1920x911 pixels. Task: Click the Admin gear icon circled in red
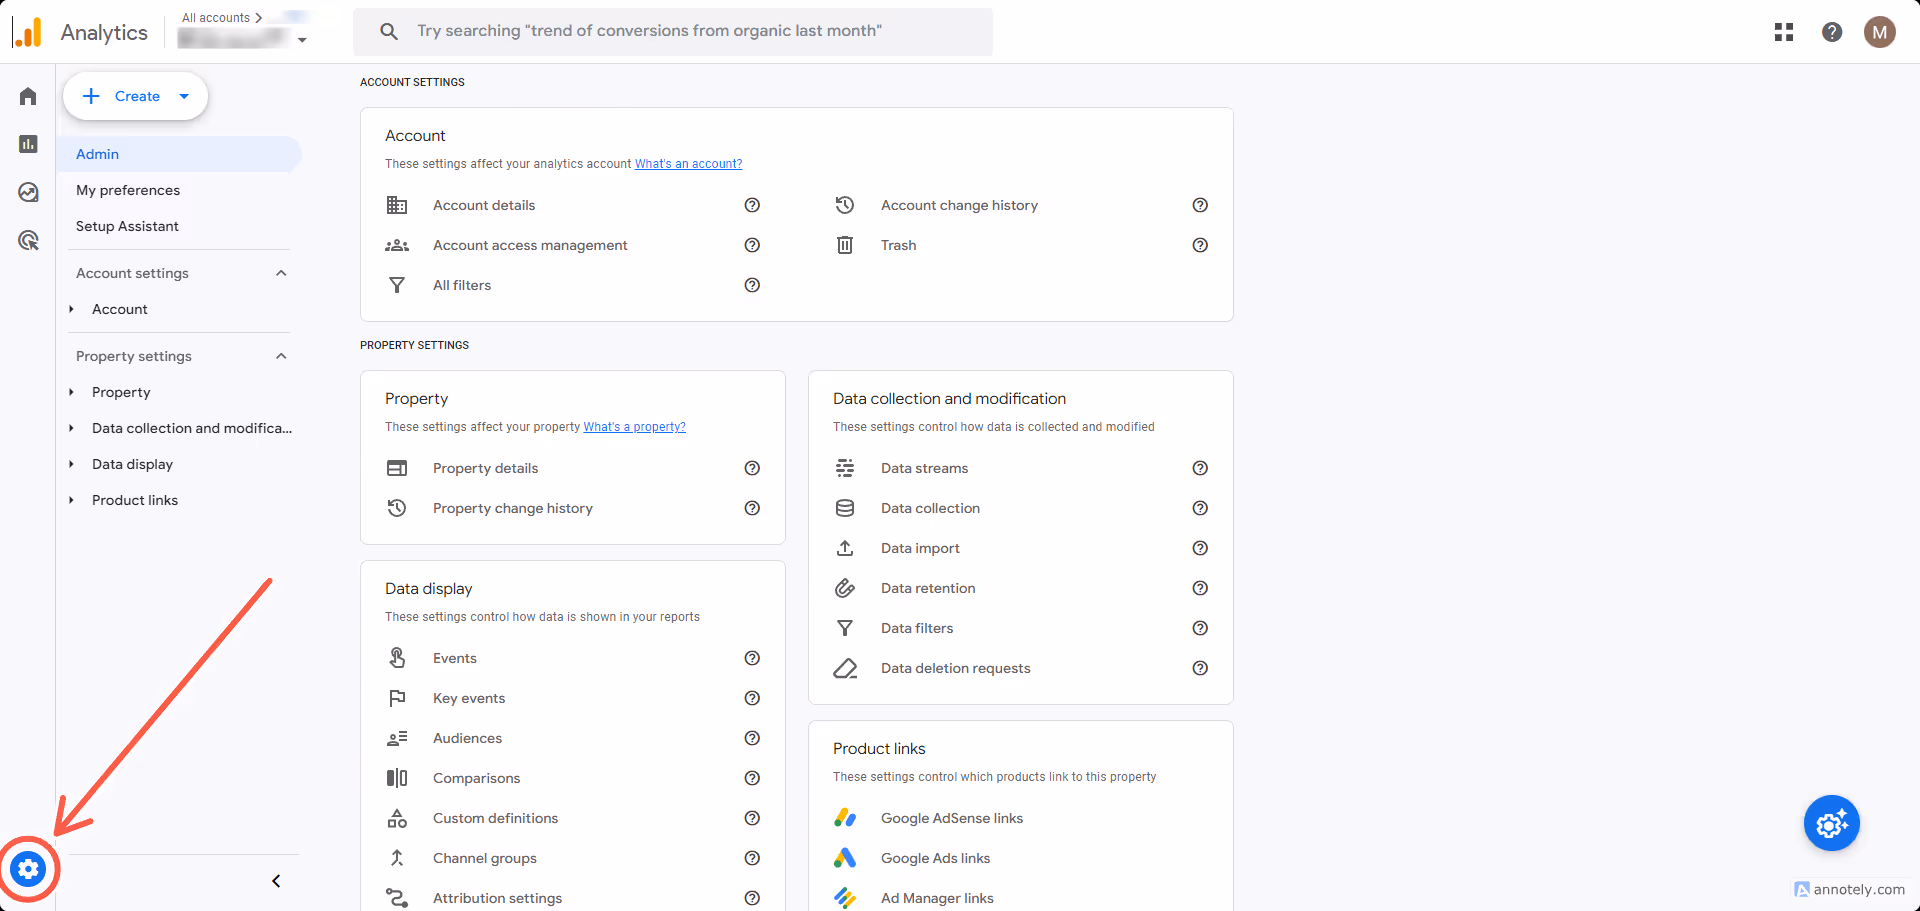pos(28,869)
